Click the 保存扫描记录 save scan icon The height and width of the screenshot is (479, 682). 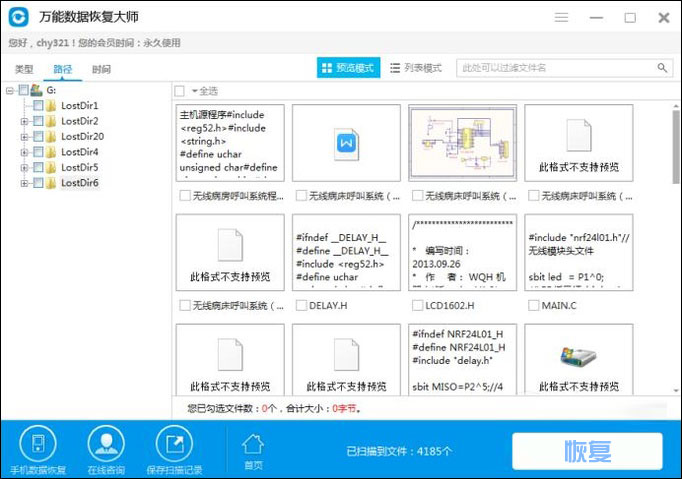click(176, 443)
